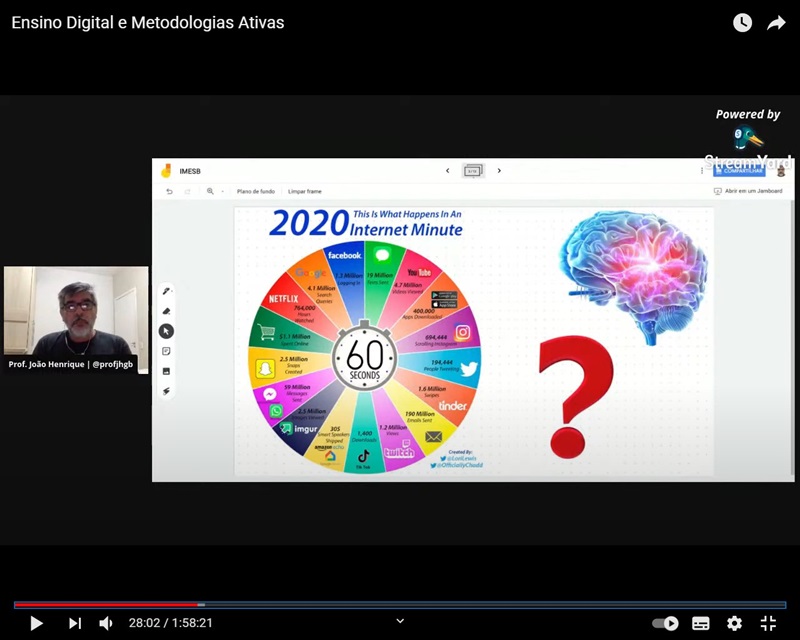Exit full screen mode
Viewport: 800px width, 640px height.
(x=768, y=623)
